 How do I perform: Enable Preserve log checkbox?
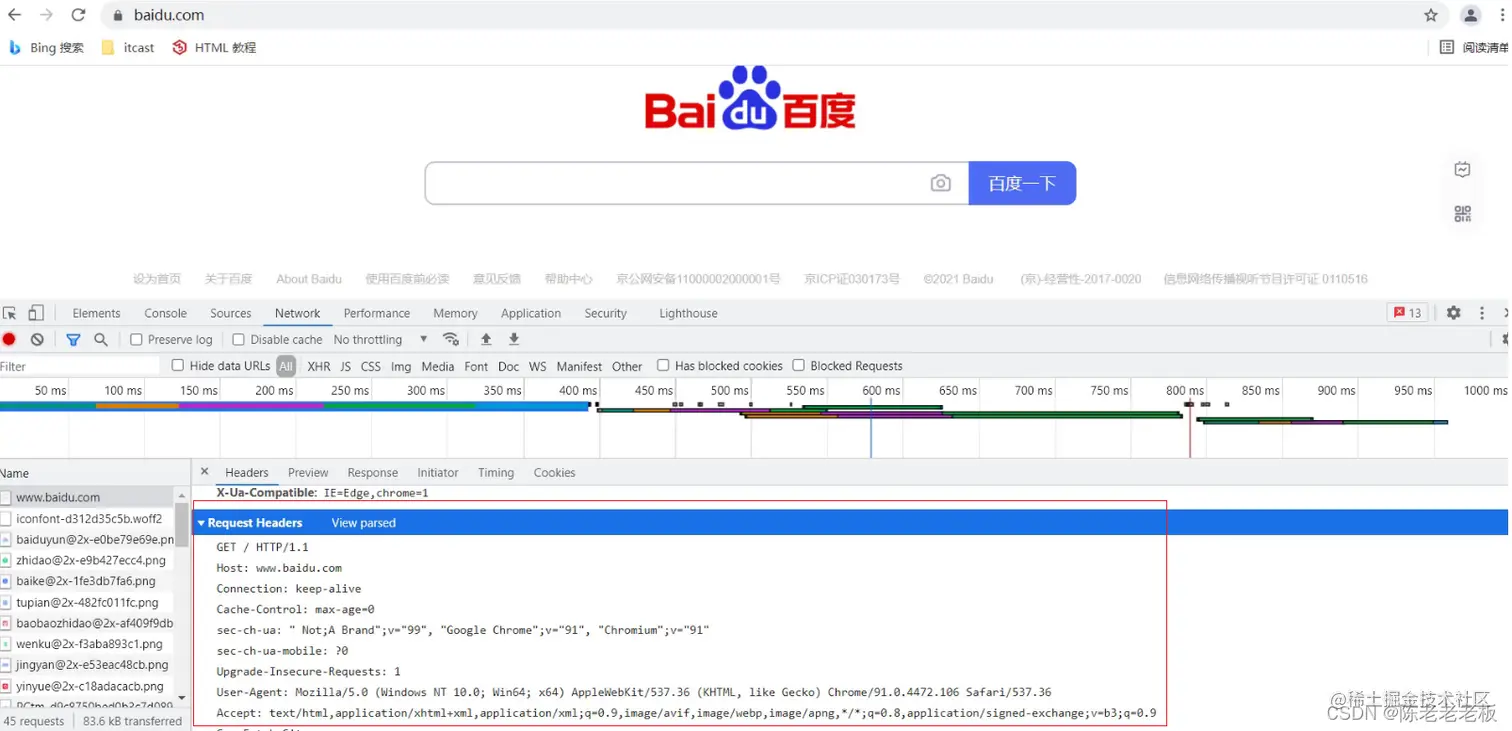click(137, 340)
